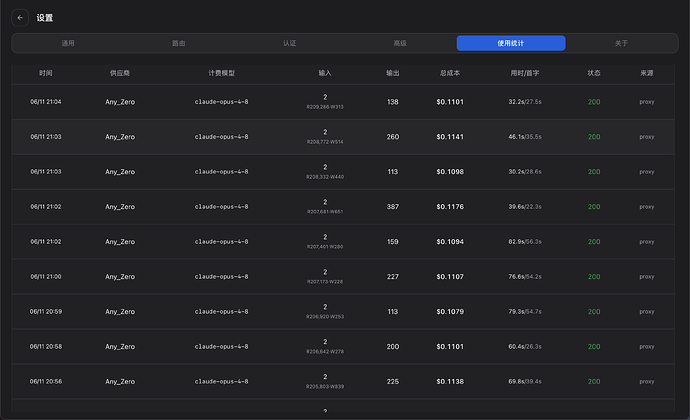The image size is (690, 420).
Task: Click the cost $0.1098
Action: point(450,172)
